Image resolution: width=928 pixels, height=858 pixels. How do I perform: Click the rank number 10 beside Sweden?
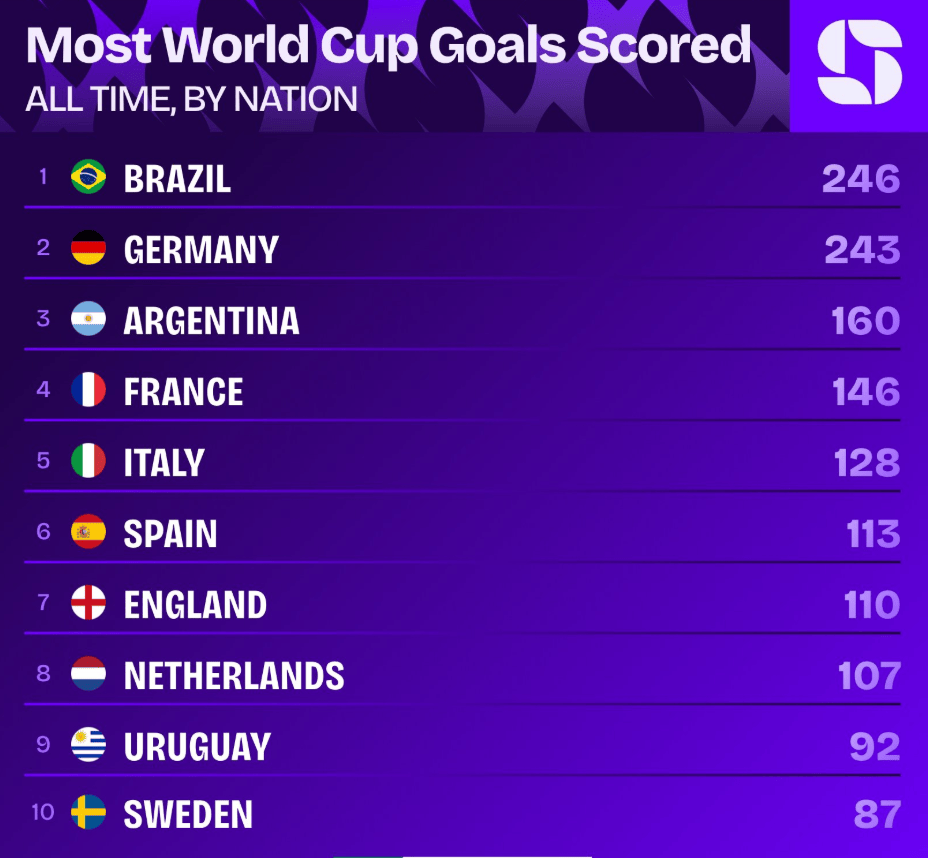(x=43, y=812)
